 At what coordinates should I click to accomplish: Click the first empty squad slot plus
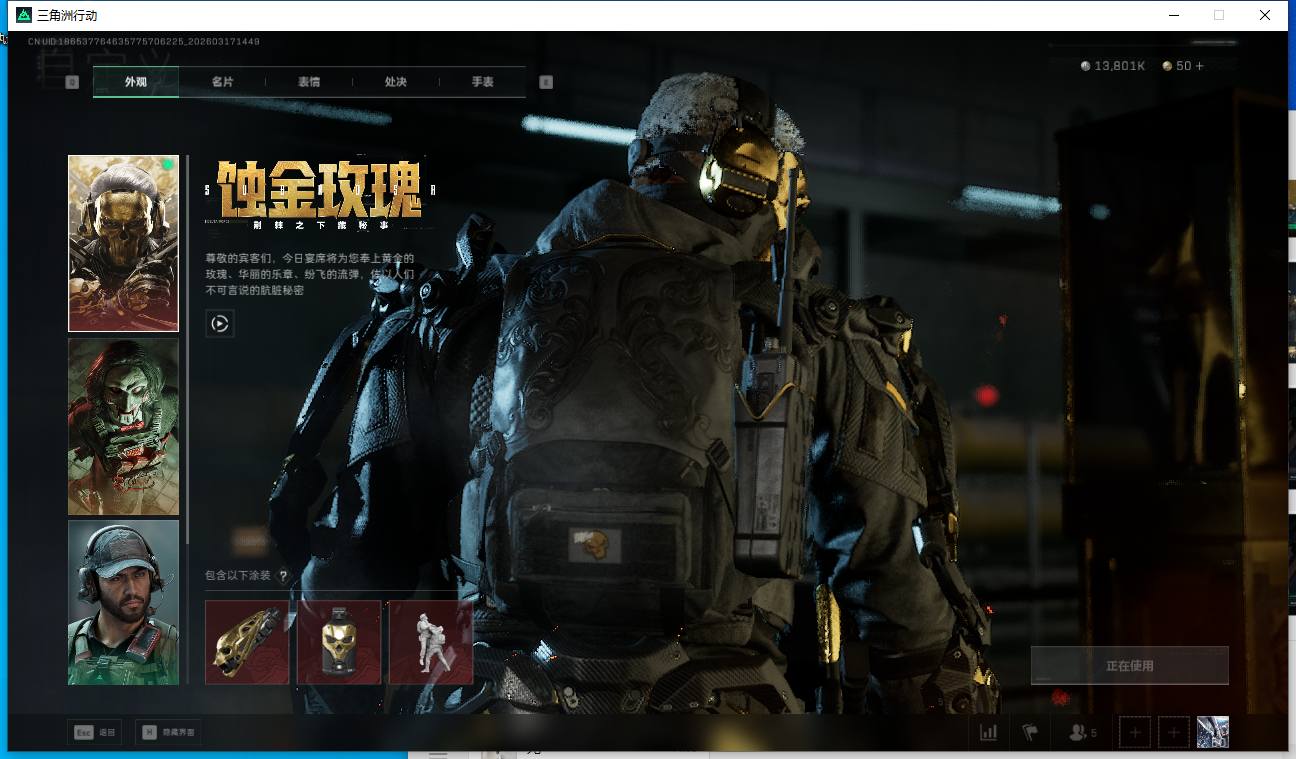click(1134, 733)
